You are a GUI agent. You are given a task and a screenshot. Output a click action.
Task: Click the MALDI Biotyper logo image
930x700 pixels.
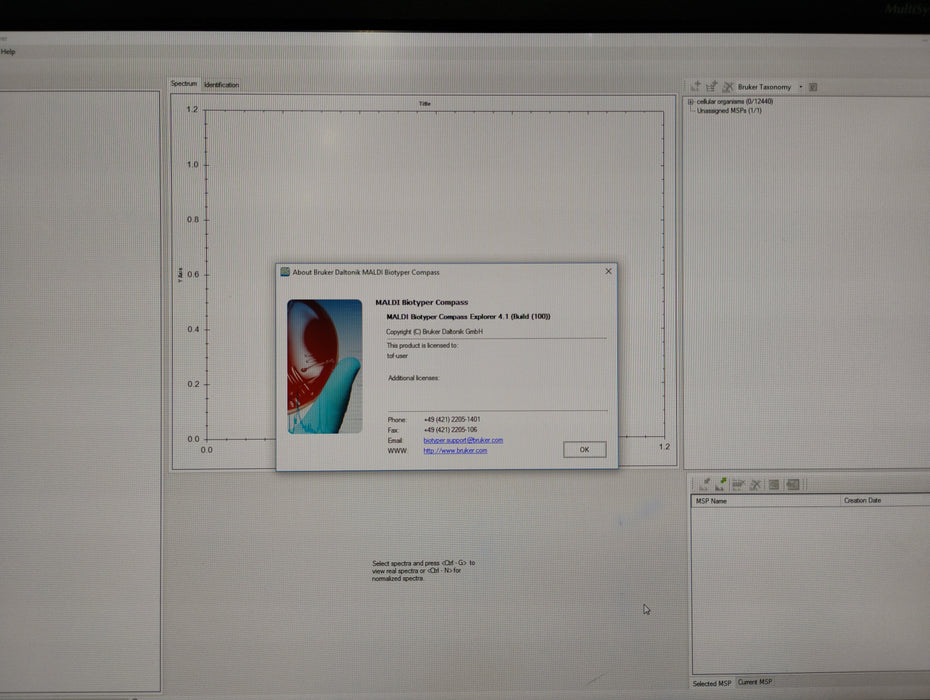[x=324, y=367]
